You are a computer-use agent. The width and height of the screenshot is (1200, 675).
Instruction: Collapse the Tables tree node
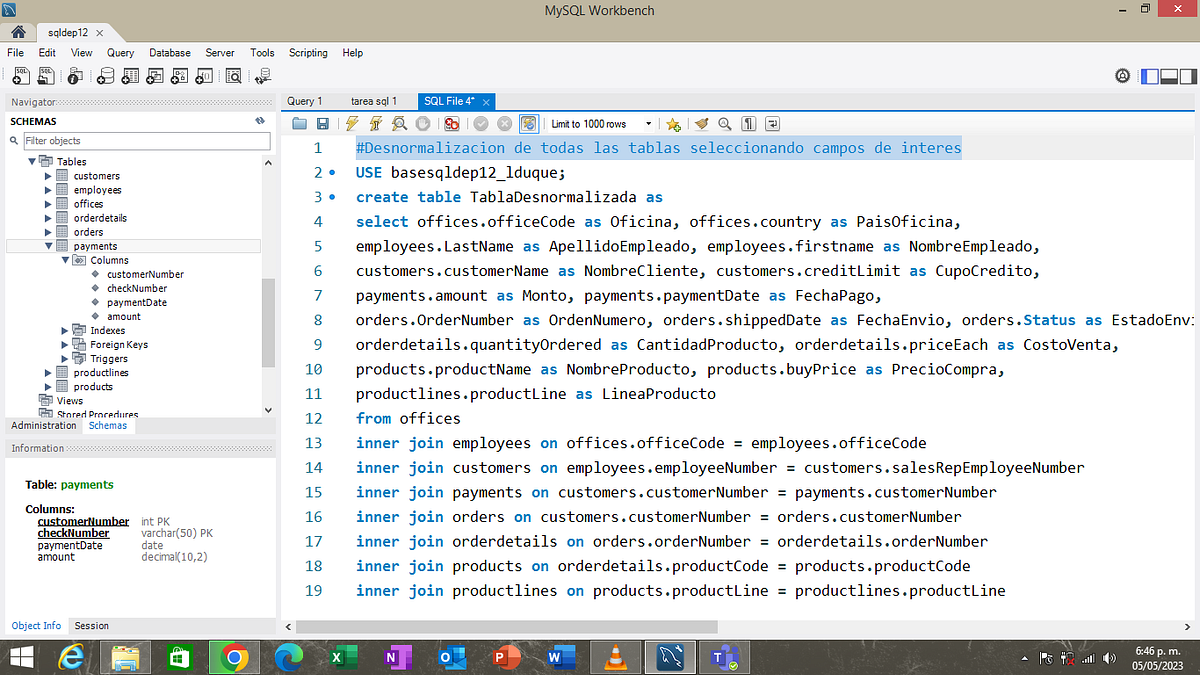(x=32, y=161)
